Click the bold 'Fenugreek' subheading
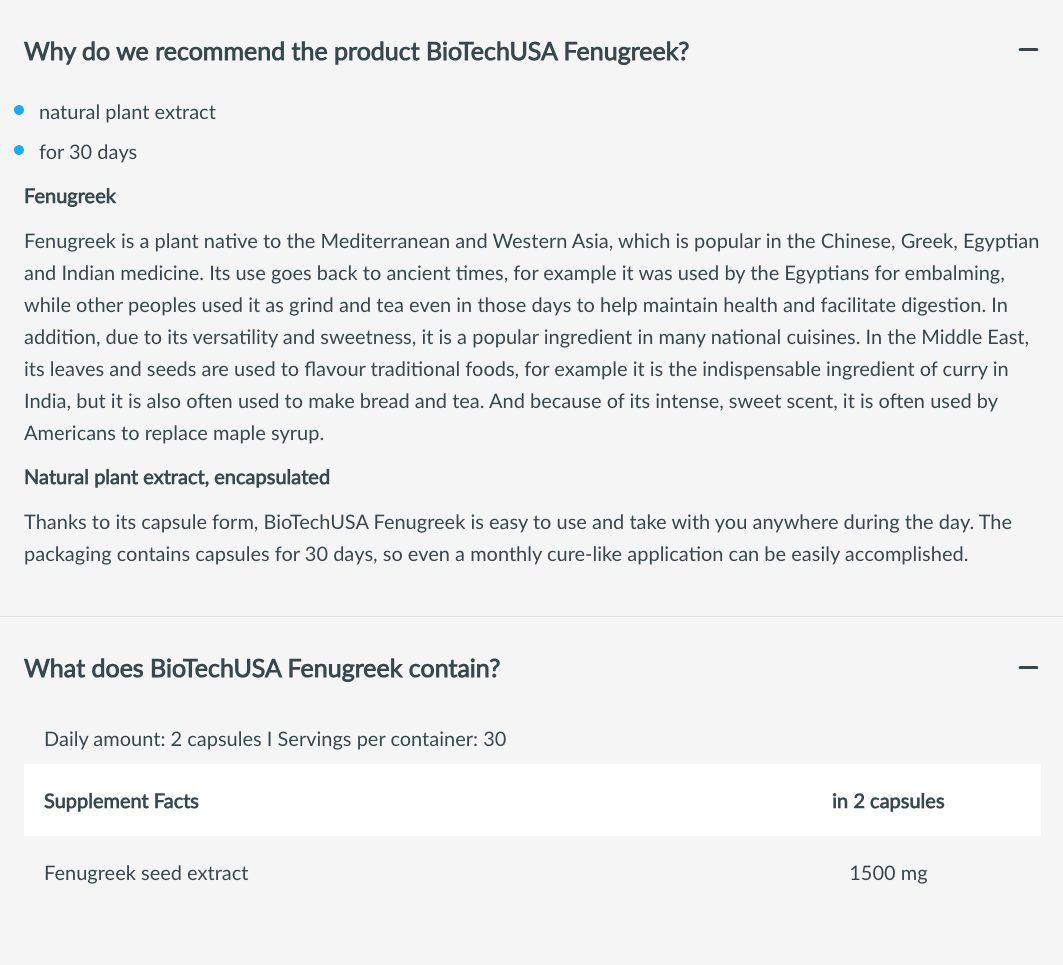 click(x=70, y=197)
